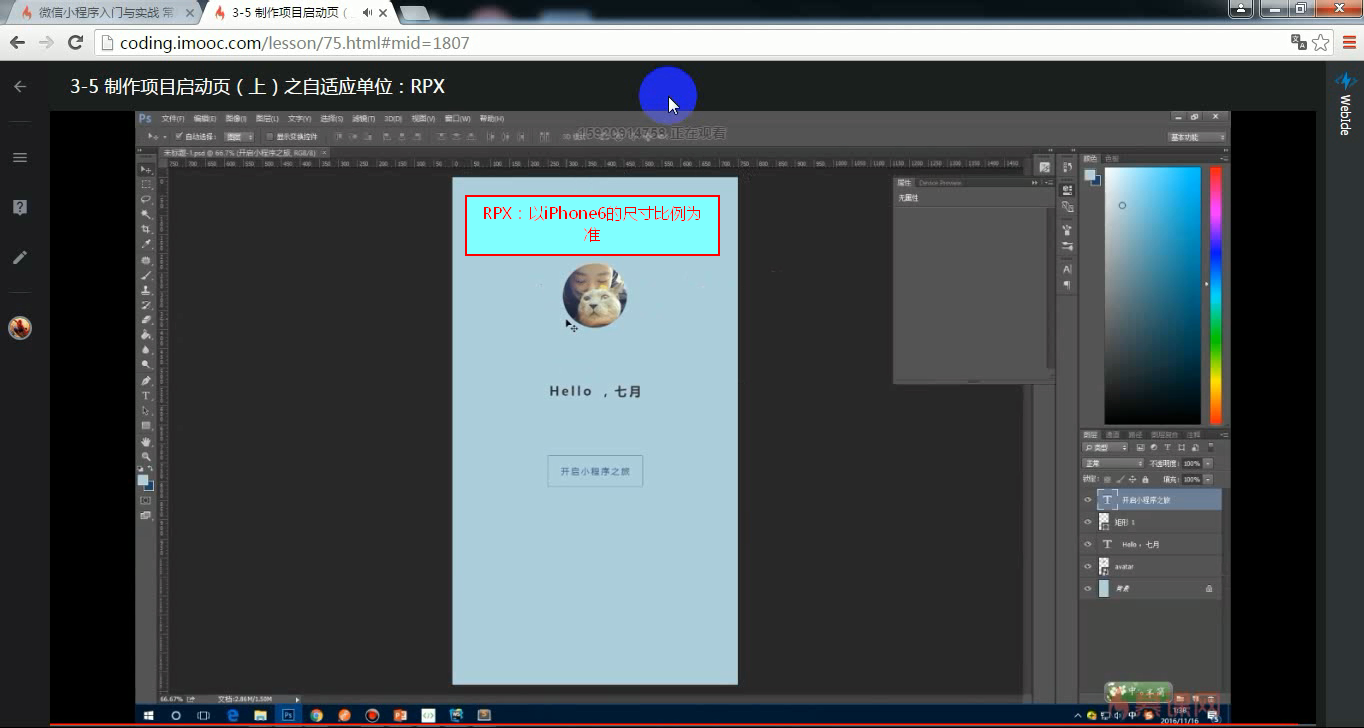Open the 图像 menu
The width and height of the screenshot is (1364, 728).
tap(235, 118)
